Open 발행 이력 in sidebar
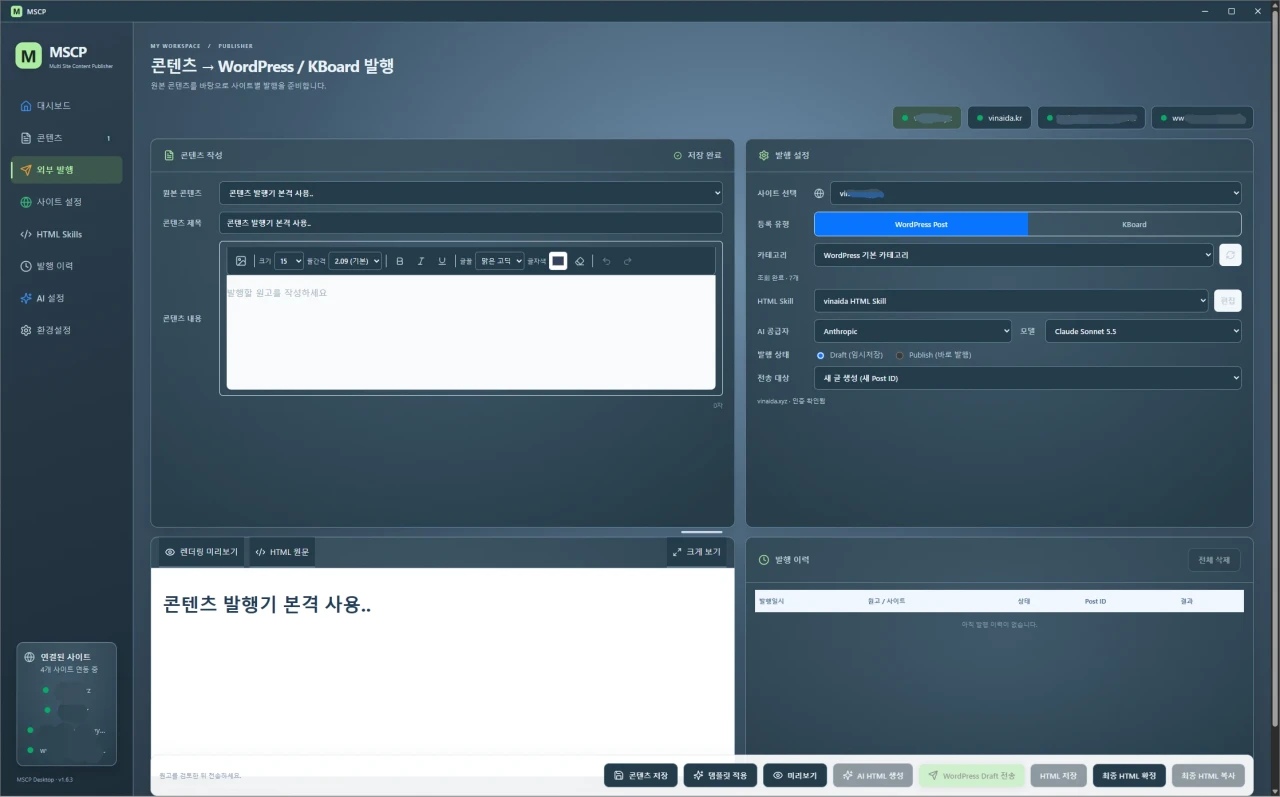Image resolution: width=1280 pixels, height=797 pixels. pyautogui.click(x=66, y=266)
